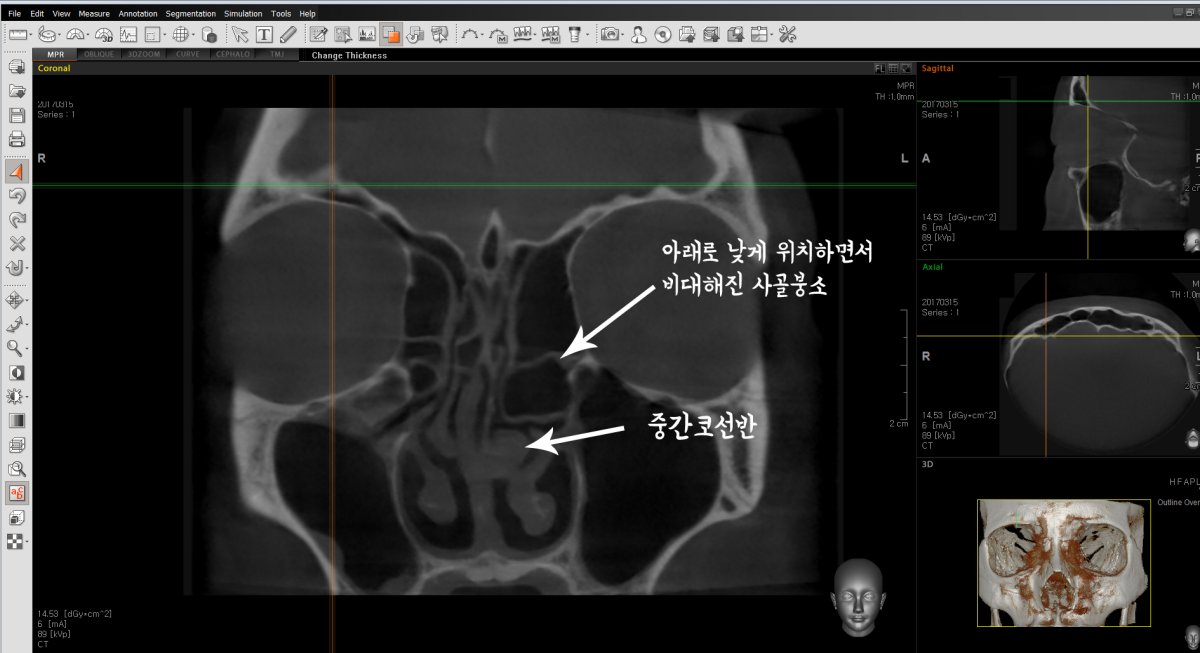This screenshot has height=653, width=1200.
Task: Click the Undo arrow in sidebar
Action: 16,195
